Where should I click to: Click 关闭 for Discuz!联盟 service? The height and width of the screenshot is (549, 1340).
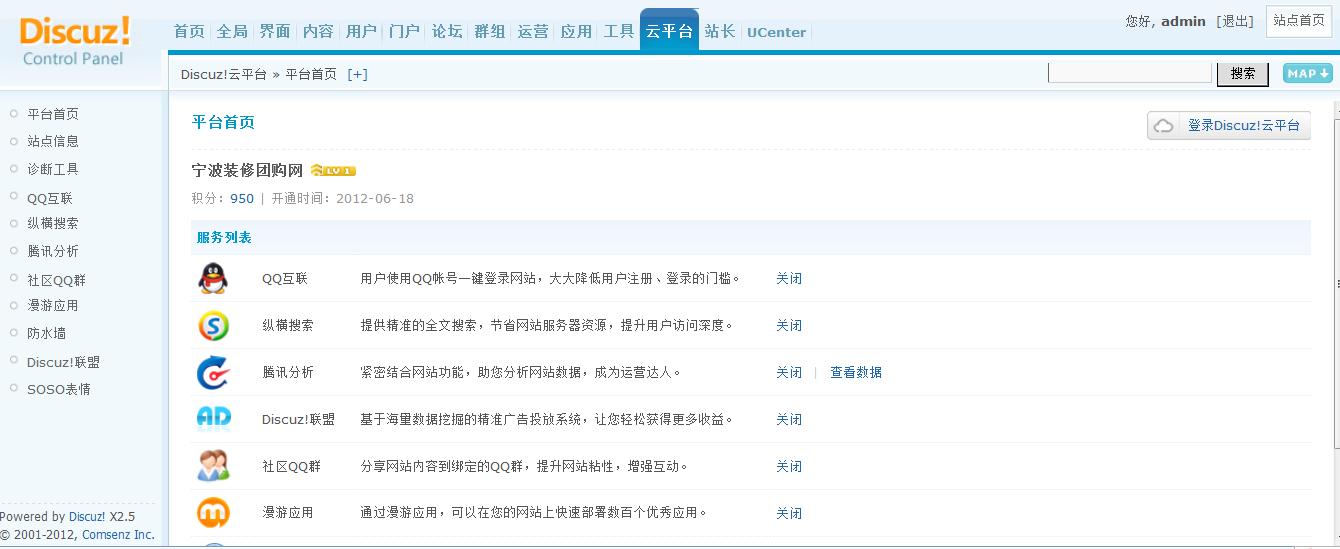click(x=789, y=419)
